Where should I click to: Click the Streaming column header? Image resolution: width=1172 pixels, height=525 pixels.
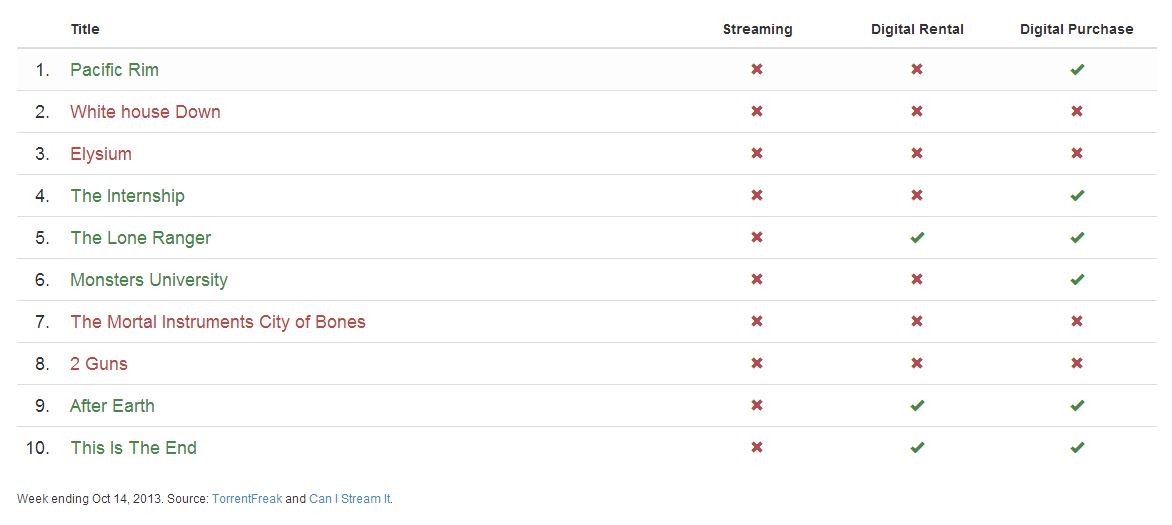pos(757,29)
